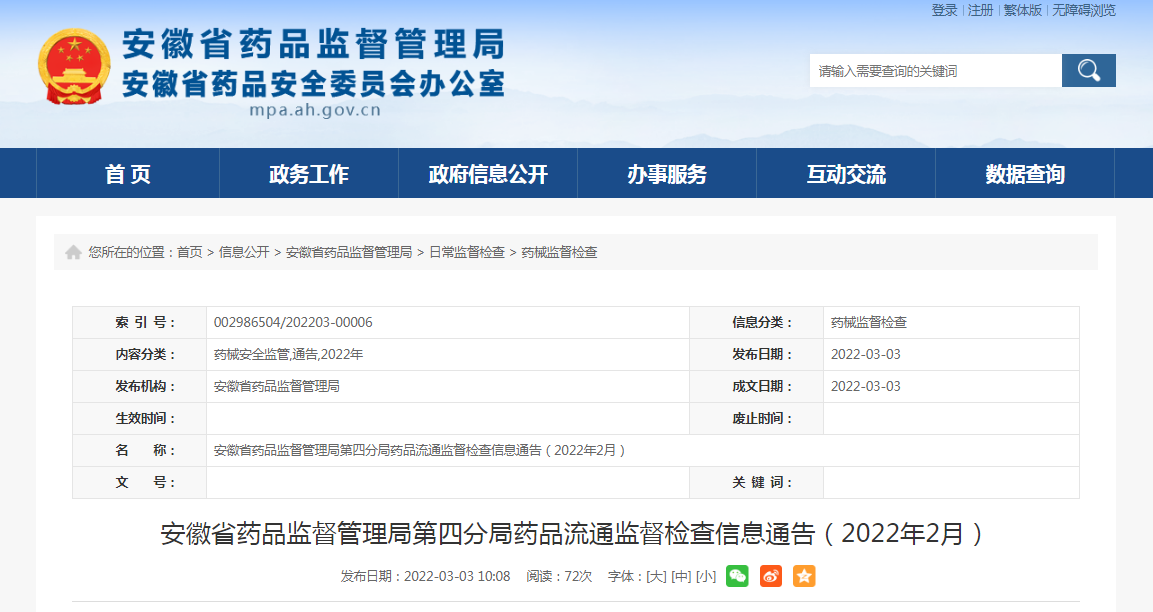This screenshot has width=1153, height=612.
Task: Click the 登录 link
Action: [x=944, y=10]
